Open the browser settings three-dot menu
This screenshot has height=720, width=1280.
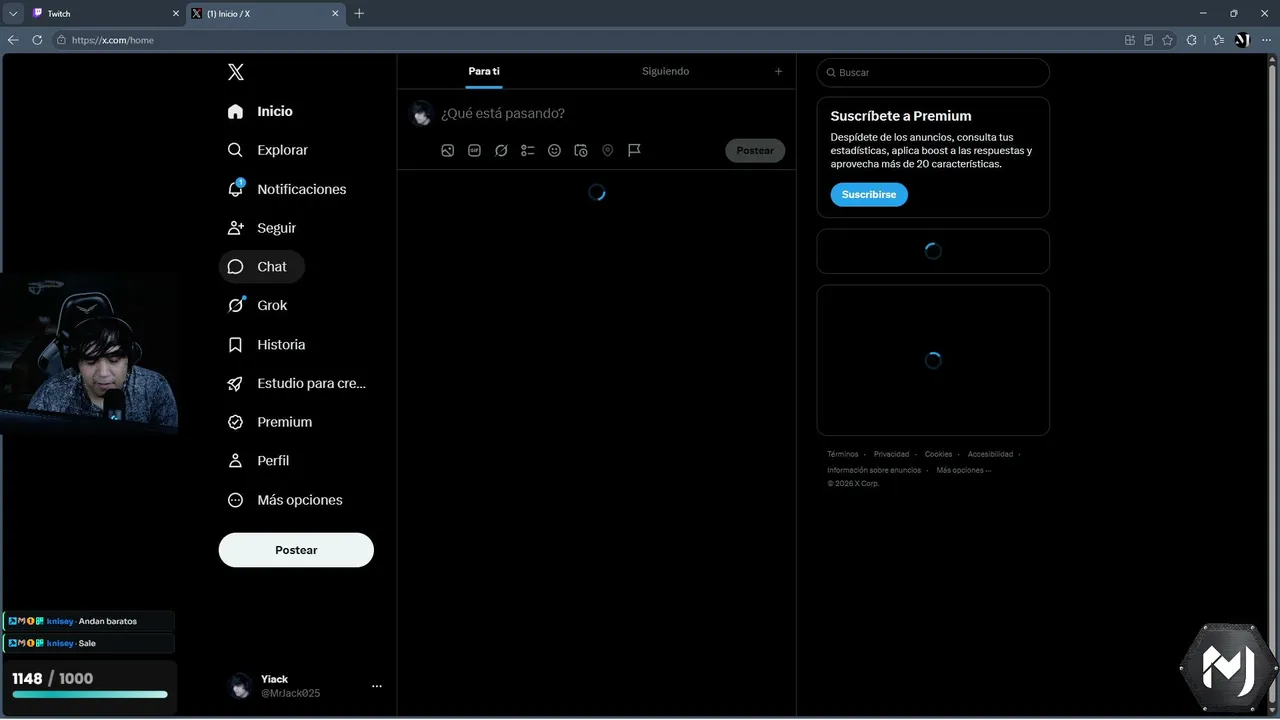pos(1267,40)
